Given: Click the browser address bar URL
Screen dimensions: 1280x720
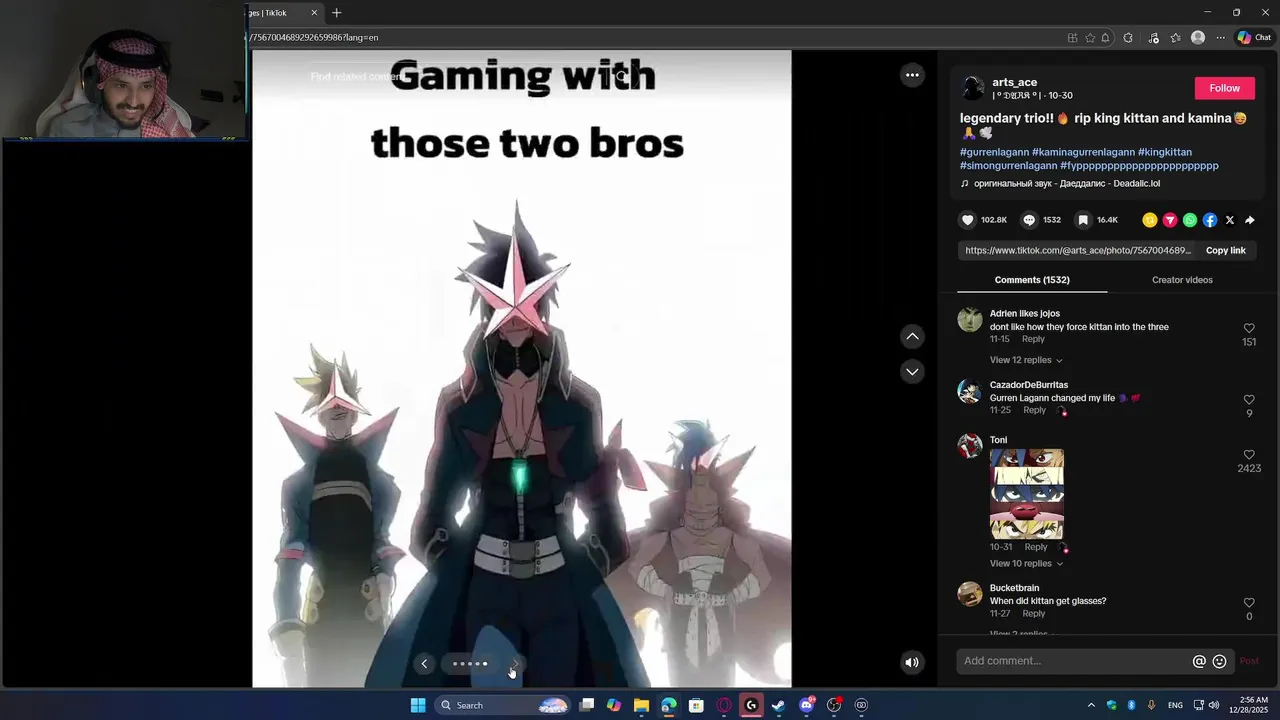Looking at the screenshot, I should coord(313,37).
